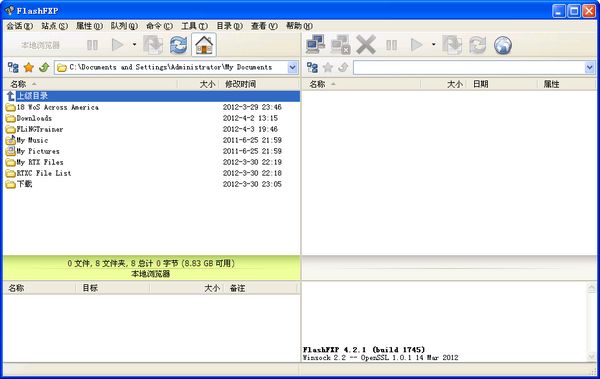Sort local list by 修改时间 column
The height and width of the screenshot is (379, 600).
[259, 84]
